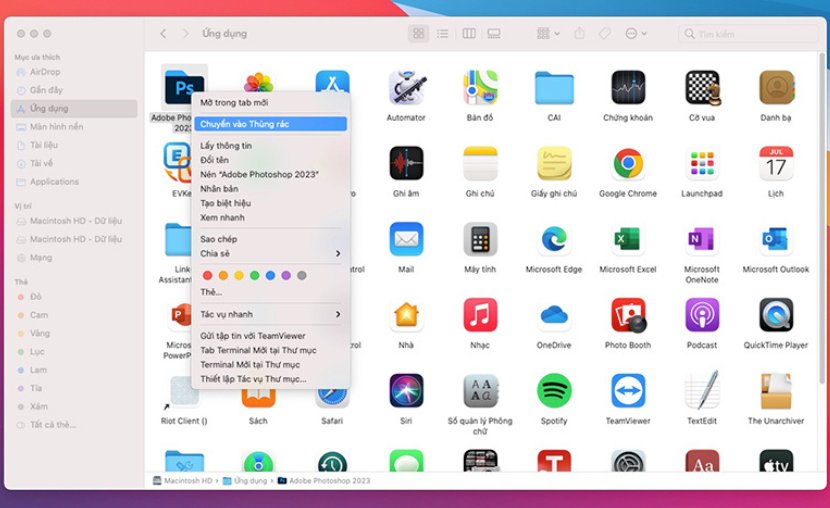Launch Photo Booth

point(628,315)
